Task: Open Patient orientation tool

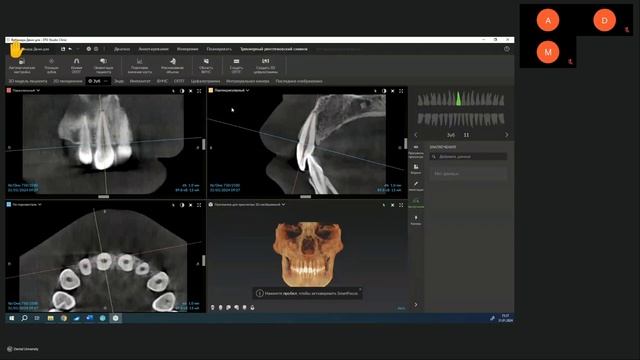Action: pyautogui.click(x=103, y=65)
